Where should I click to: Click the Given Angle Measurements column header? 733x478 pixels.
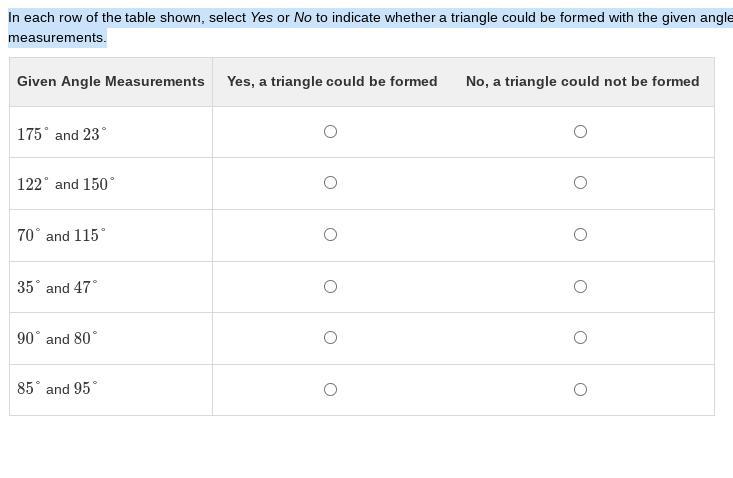pyautogui.click(x=111, y=81)
